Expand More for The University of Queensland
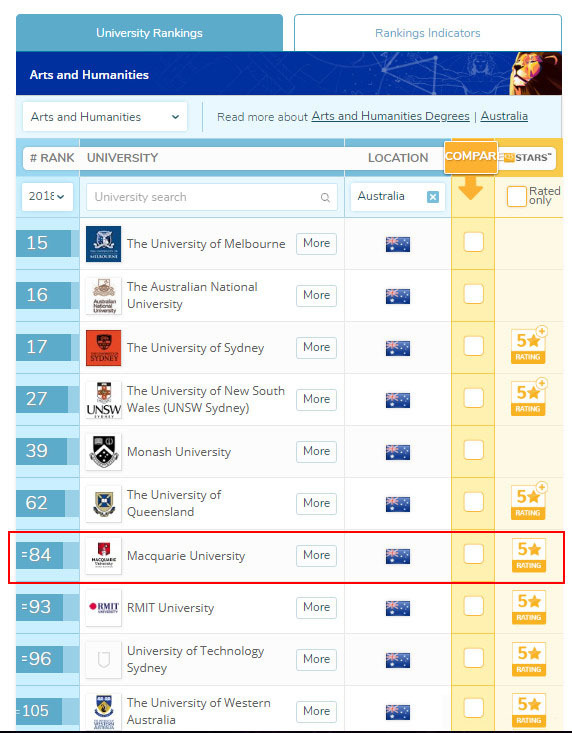Image resolution: width=572 pixels, height=733 pixels. click(x=316, y=503)
